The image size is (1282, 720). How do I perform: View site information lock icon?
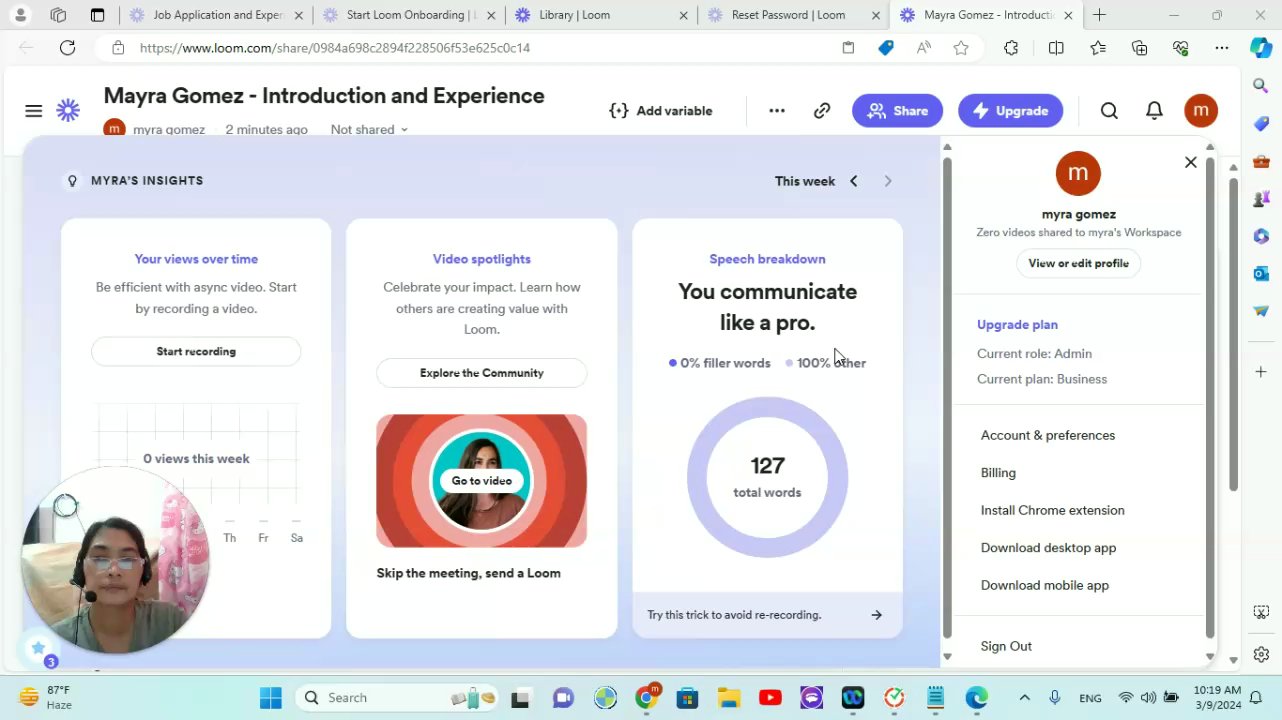coord(118,48)
